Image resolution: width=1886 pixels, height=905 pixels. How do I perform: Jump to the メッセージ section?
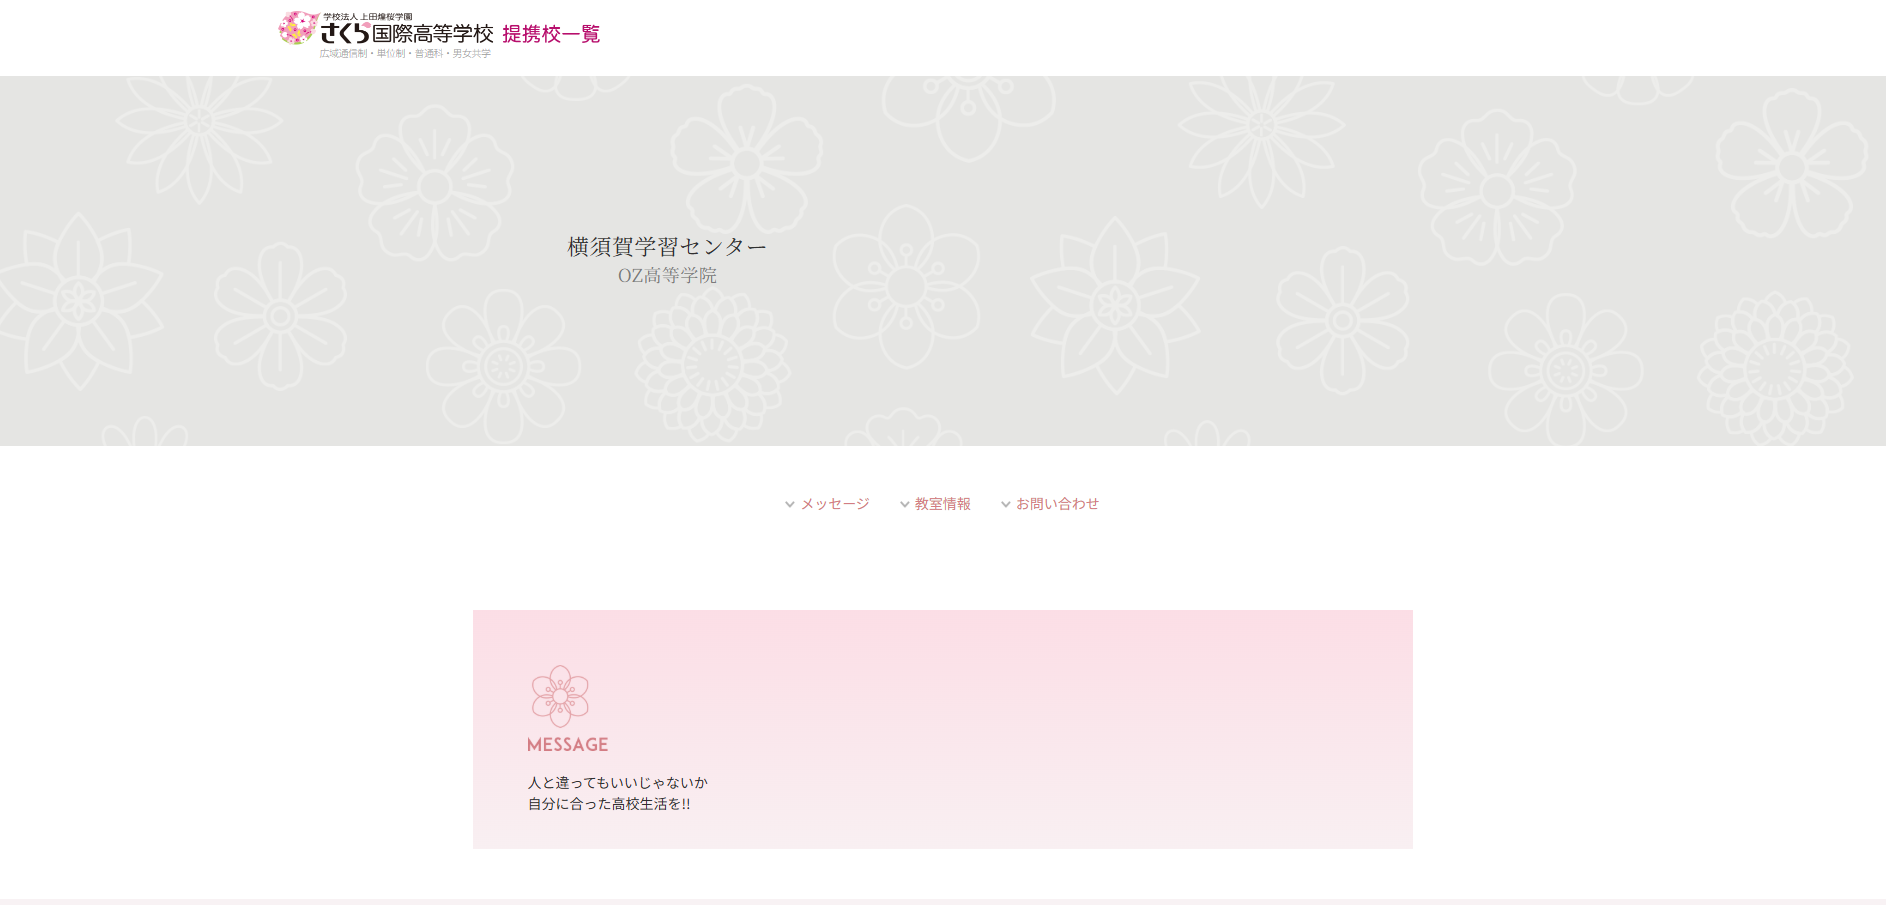click(835, 504)
